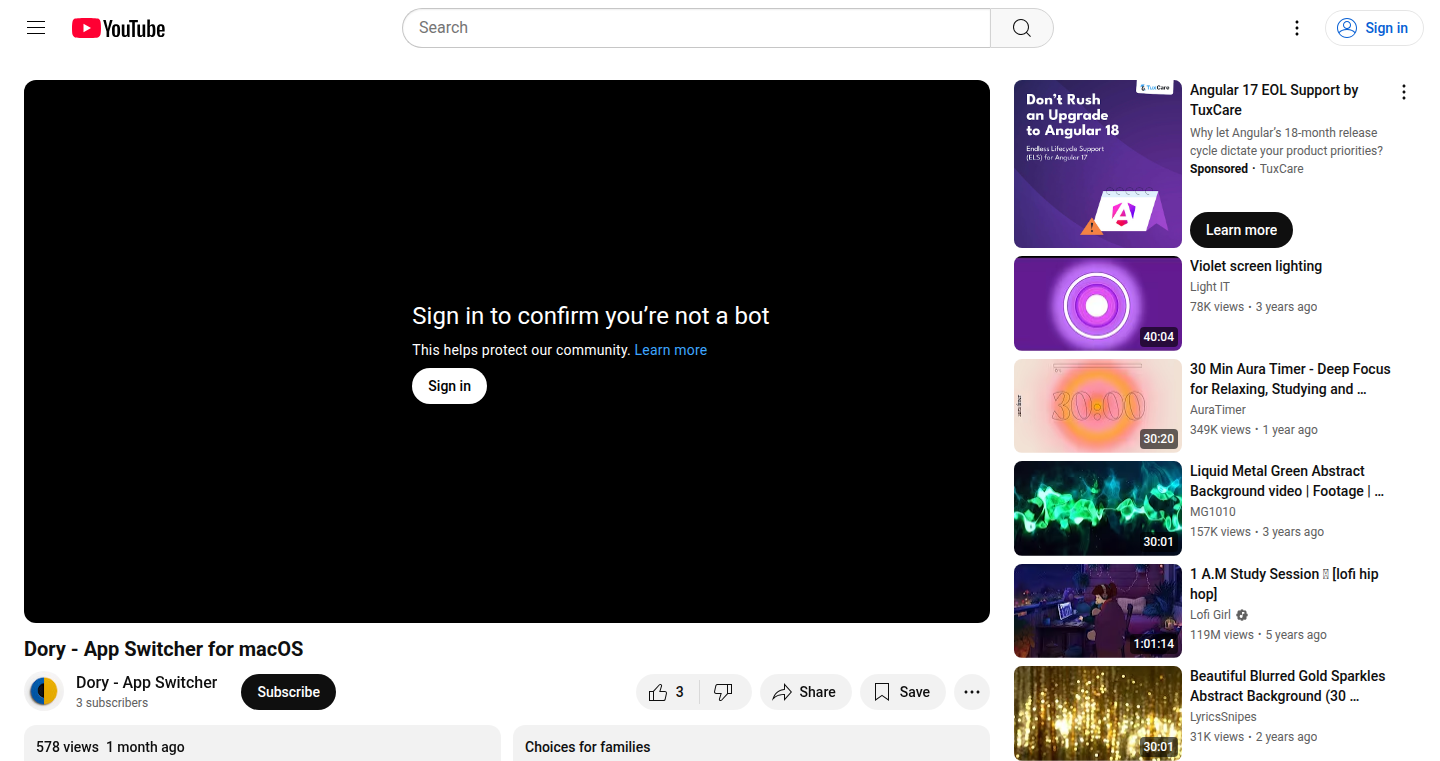Play 1 A.M Study Session thumbnail
The height and width of the screenshot is (761, 1440).
(x=1098, y=611)
